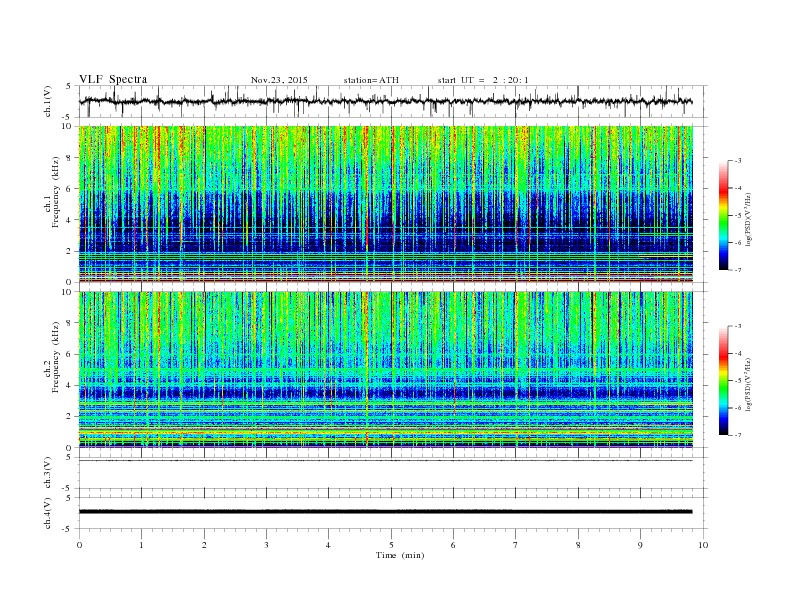Click the thick ch.4 voltage trace
The image size is (792, 612).
click(x=385, y=512)
